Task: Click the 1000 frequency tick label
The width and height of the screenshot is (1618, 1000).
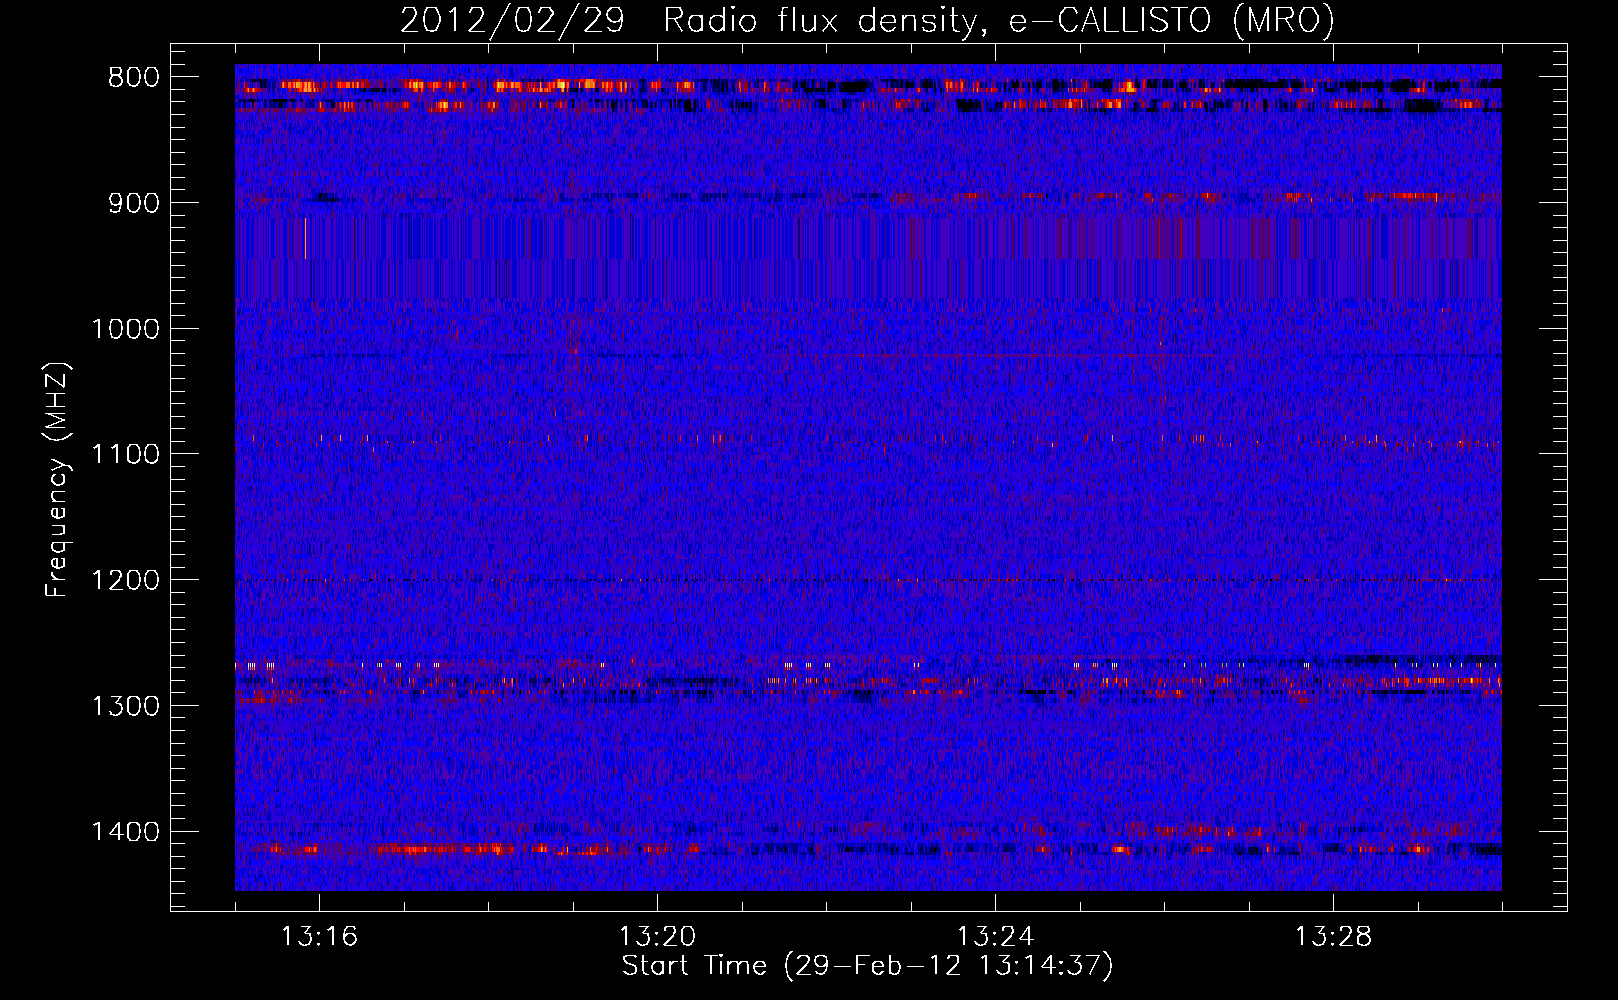Action: click(126, 329)
